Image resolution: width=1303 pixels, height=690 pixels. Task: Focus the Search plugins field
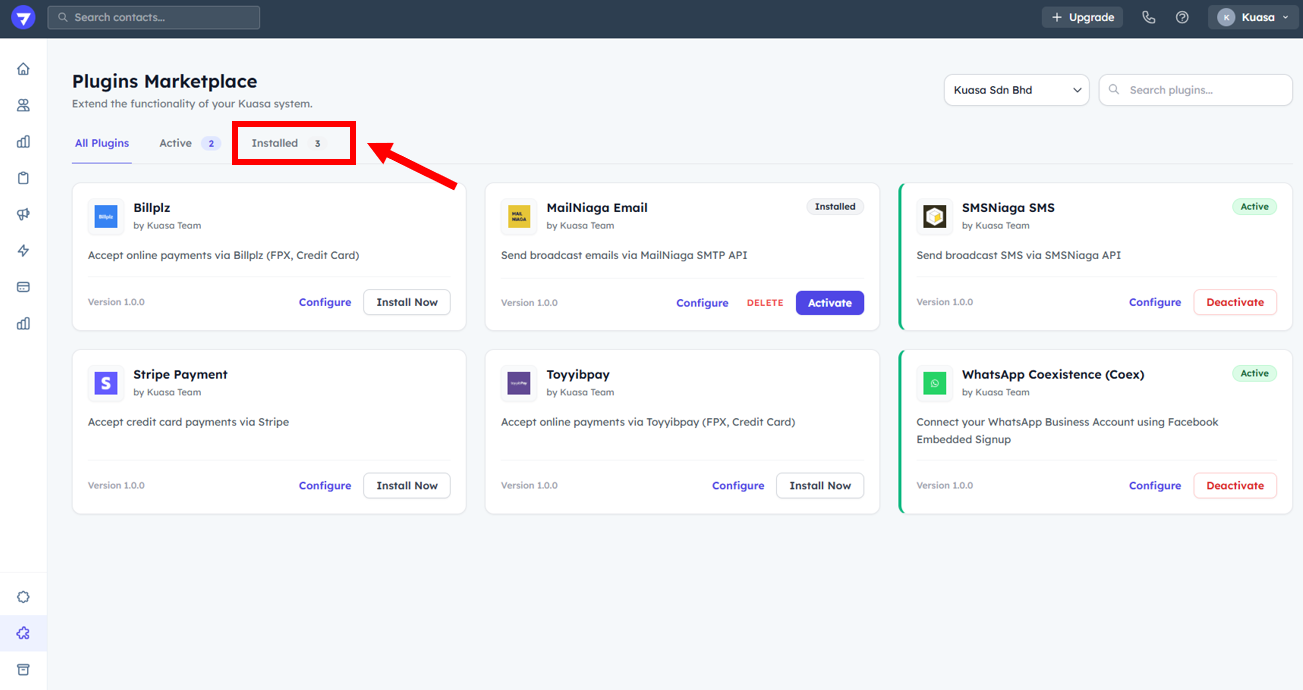(x=1204, y=90)
